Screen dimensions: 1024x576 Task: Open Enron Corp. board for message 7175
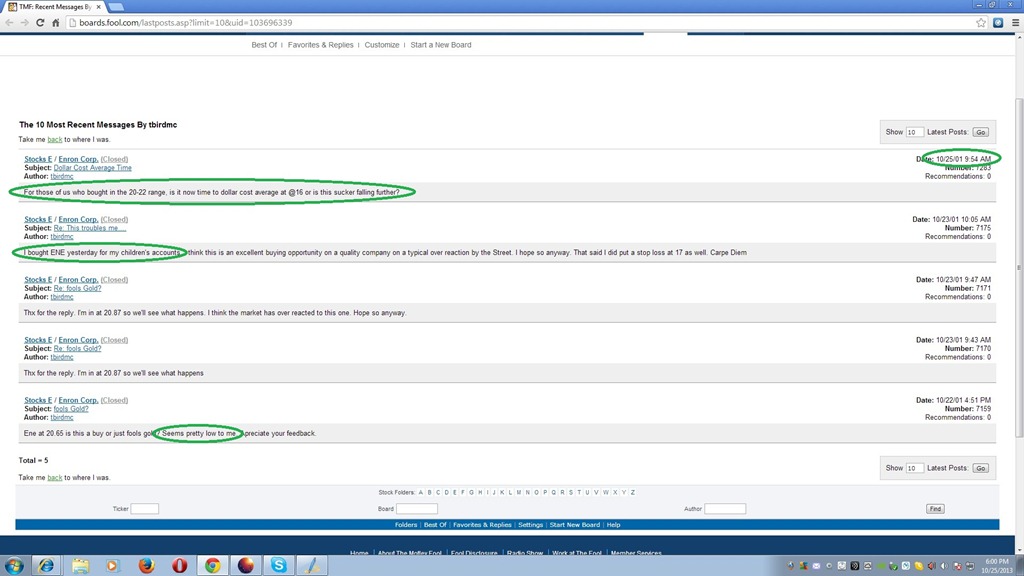(78, 219)
